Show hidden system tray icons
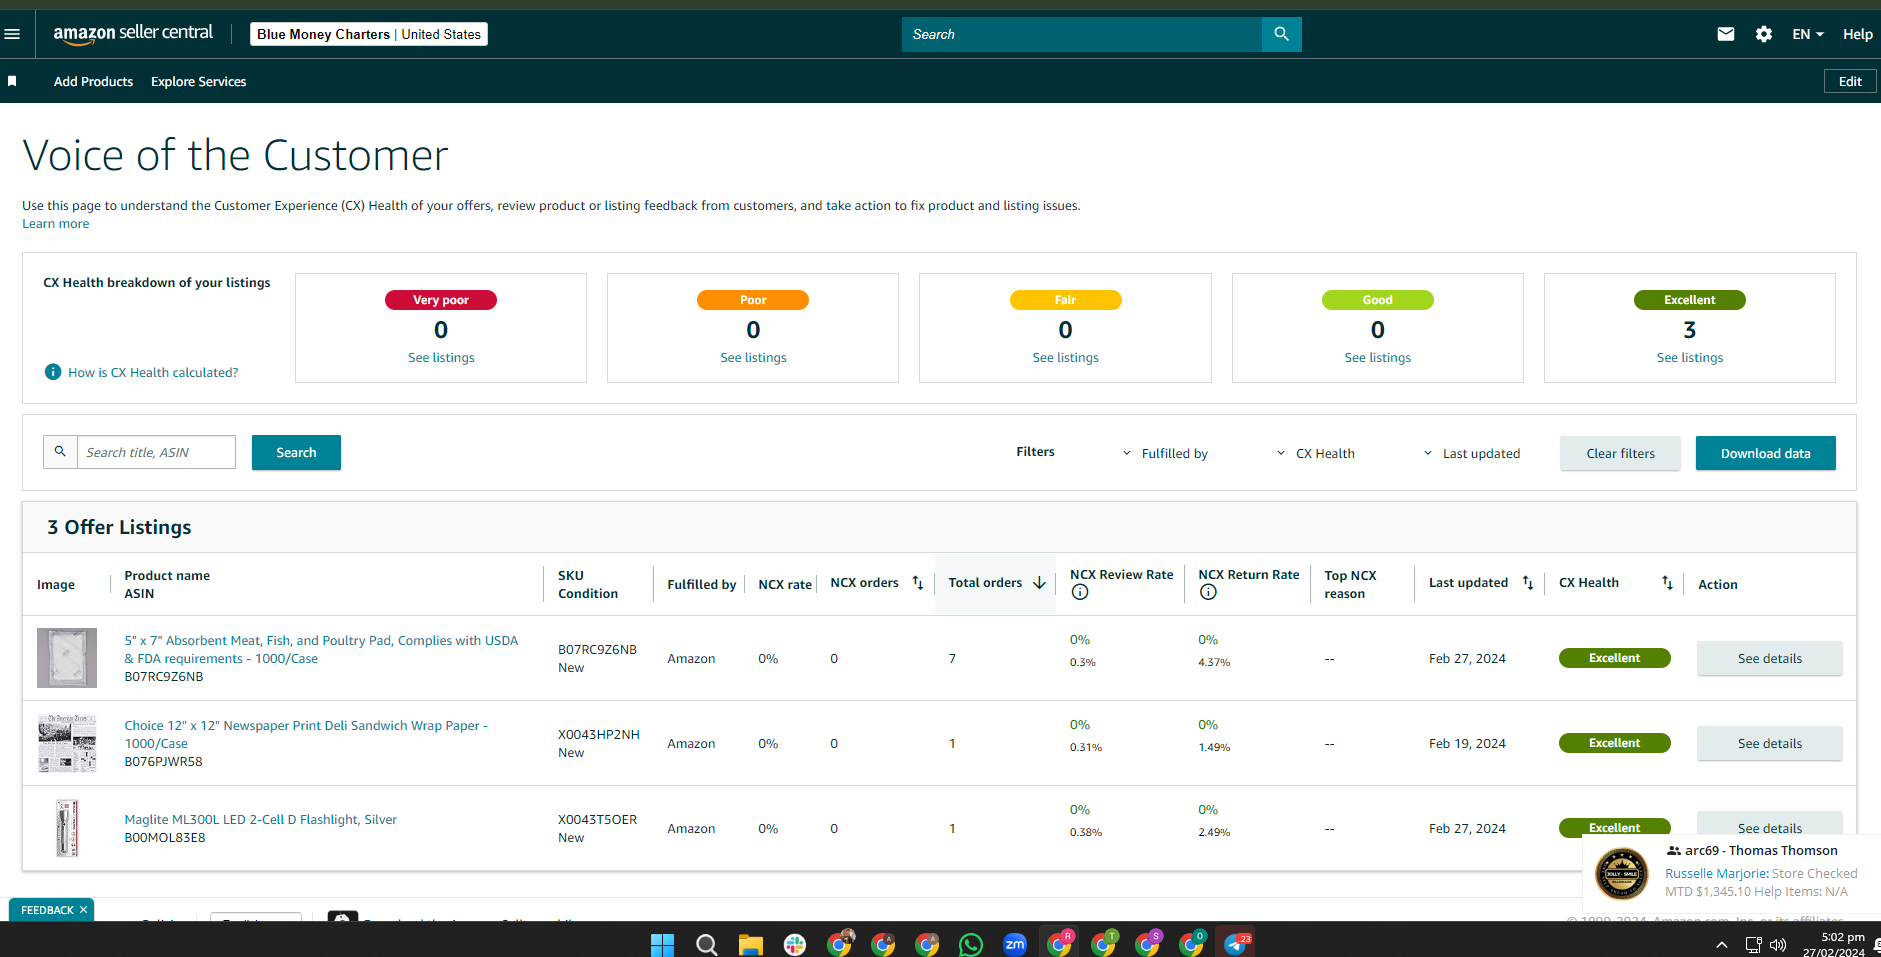The width and height of the screenshot is (1881, 957). [x=1721, y=945]
